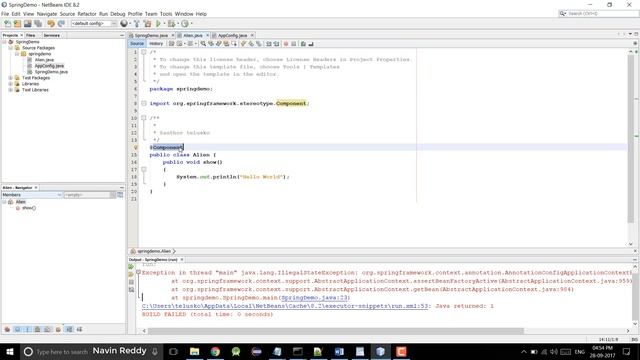Click the Open Project toolbar icon

coord(27,24)
